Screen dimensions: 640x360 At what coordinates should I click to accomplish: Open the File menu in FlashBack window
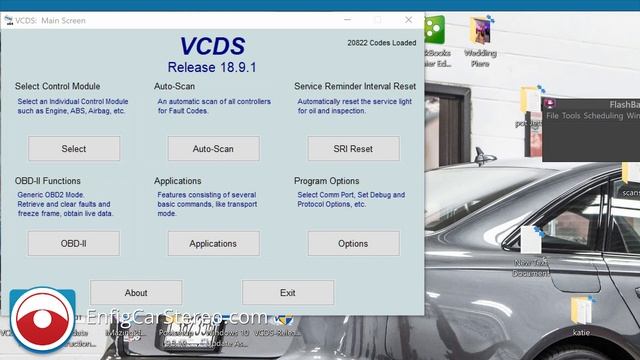552,116
